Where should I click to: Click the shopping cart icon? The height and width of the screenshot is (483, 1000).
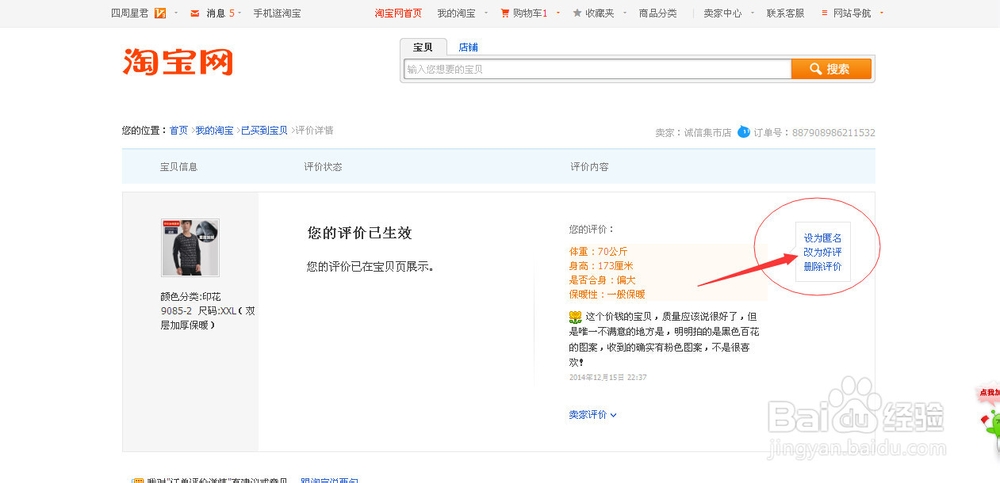pos(505,13)
